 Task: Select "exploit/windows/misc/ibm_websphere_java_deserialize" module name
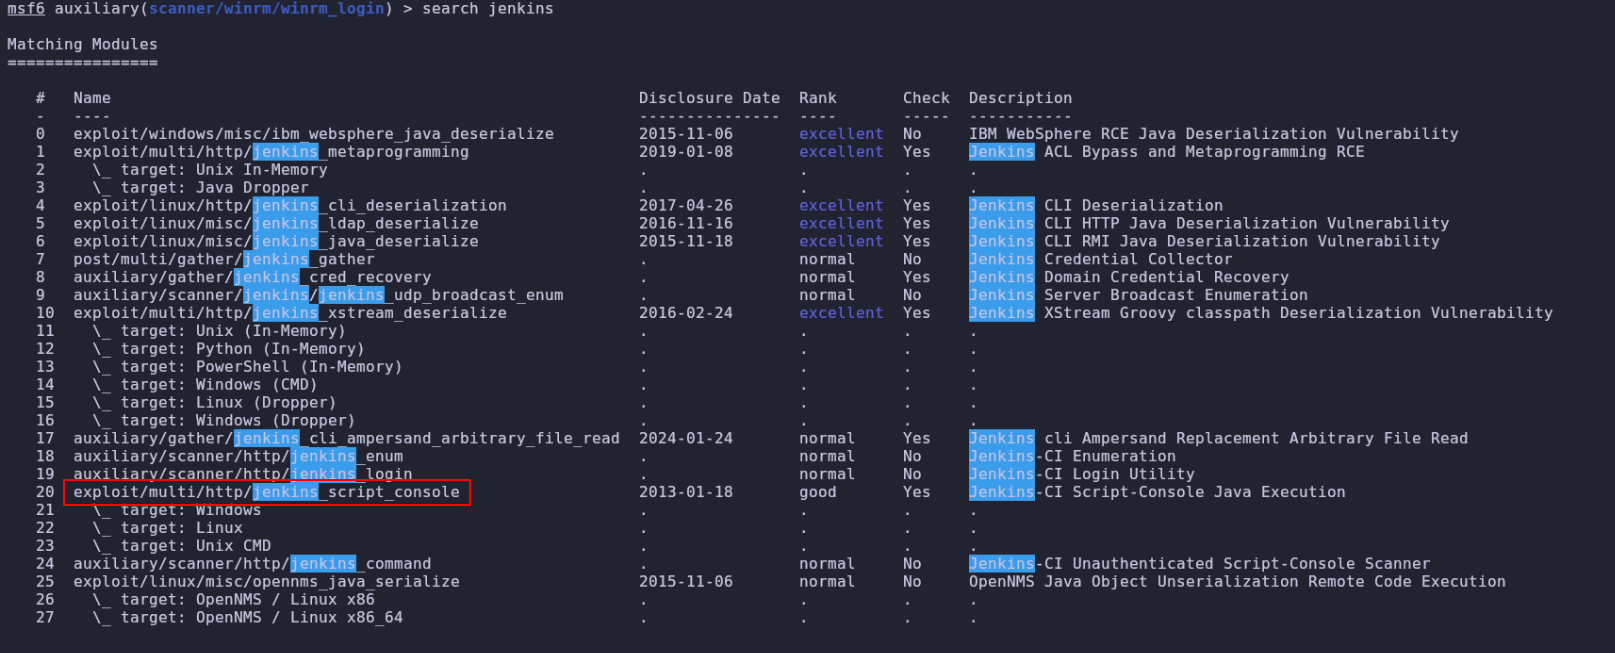tap(313, 134)
